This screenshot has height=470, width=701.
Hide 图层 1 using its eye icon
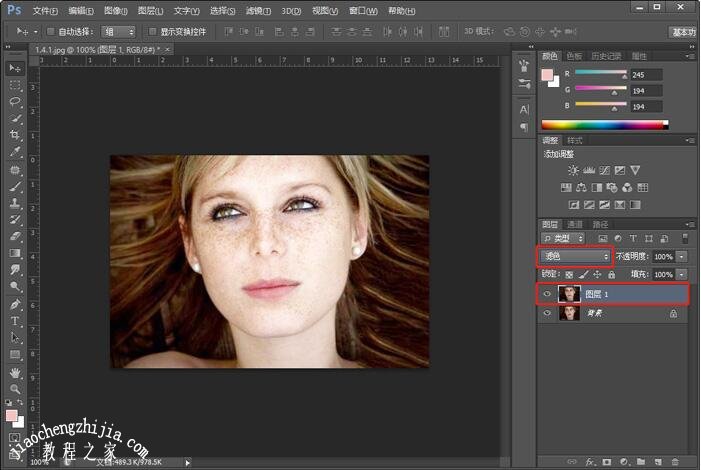(x=546, y=294)
